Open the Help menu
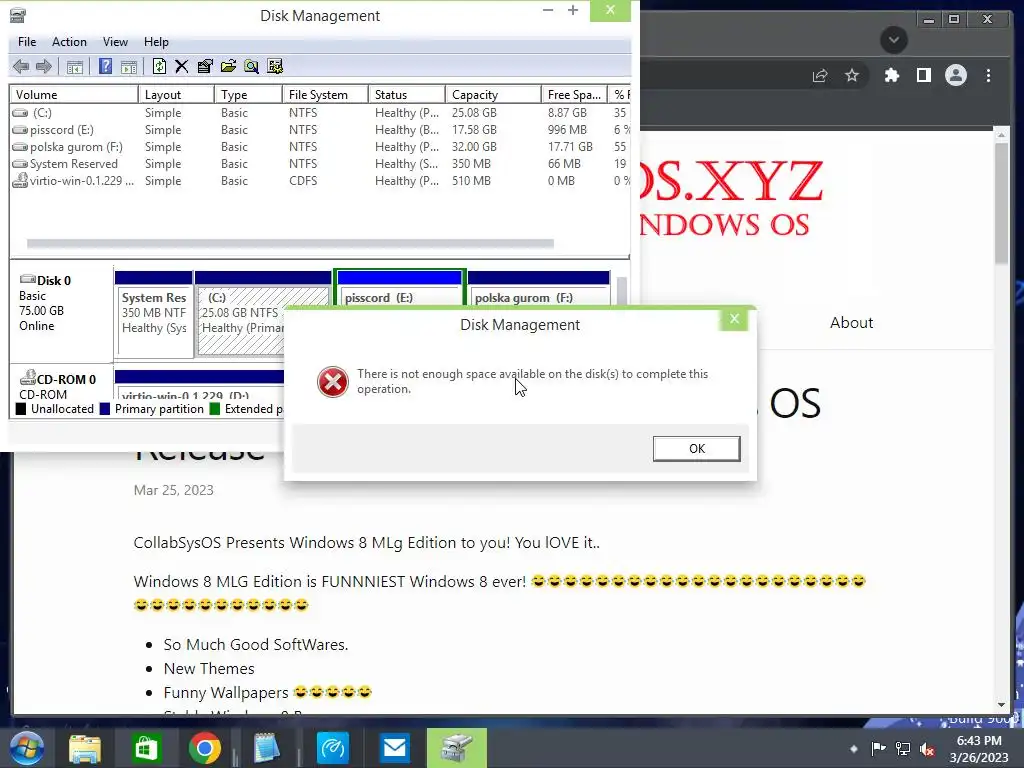 pyautogui.click(x=156, y=42)
